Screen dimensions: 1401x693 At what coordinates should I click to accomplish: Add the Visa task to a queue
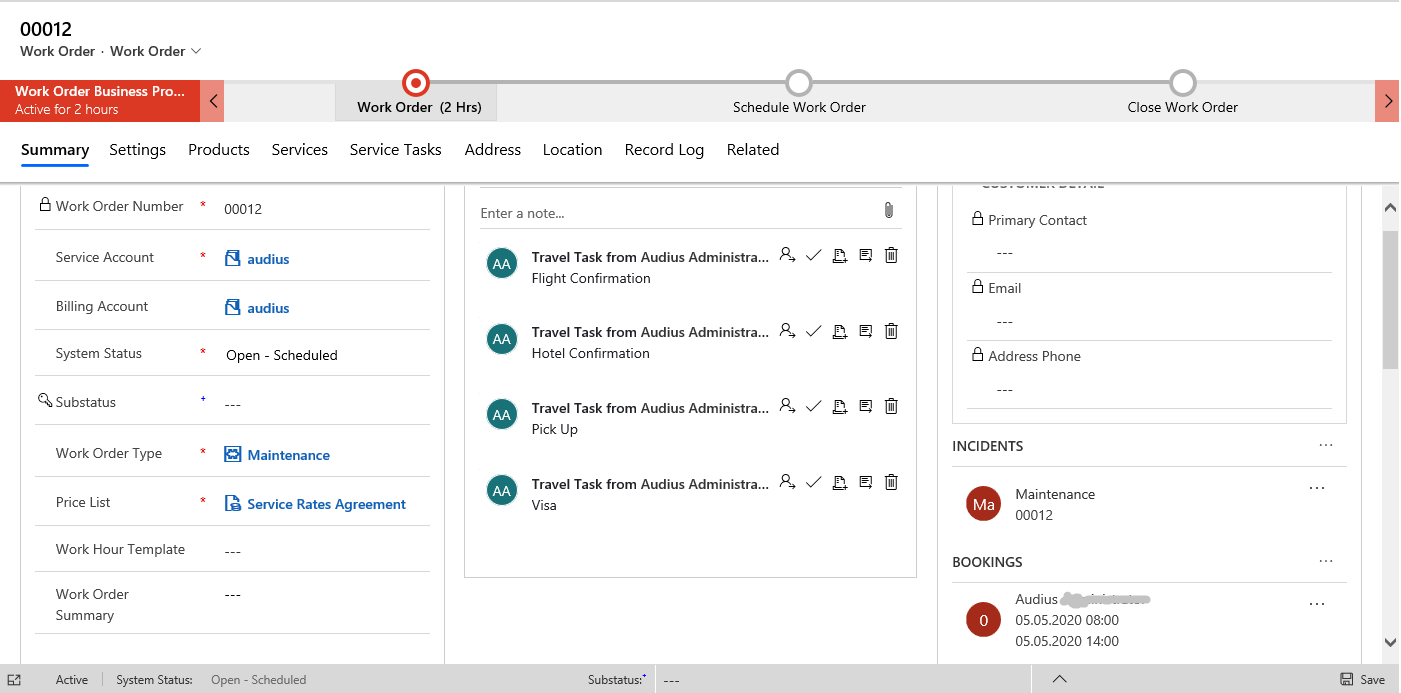coord(839,482)
